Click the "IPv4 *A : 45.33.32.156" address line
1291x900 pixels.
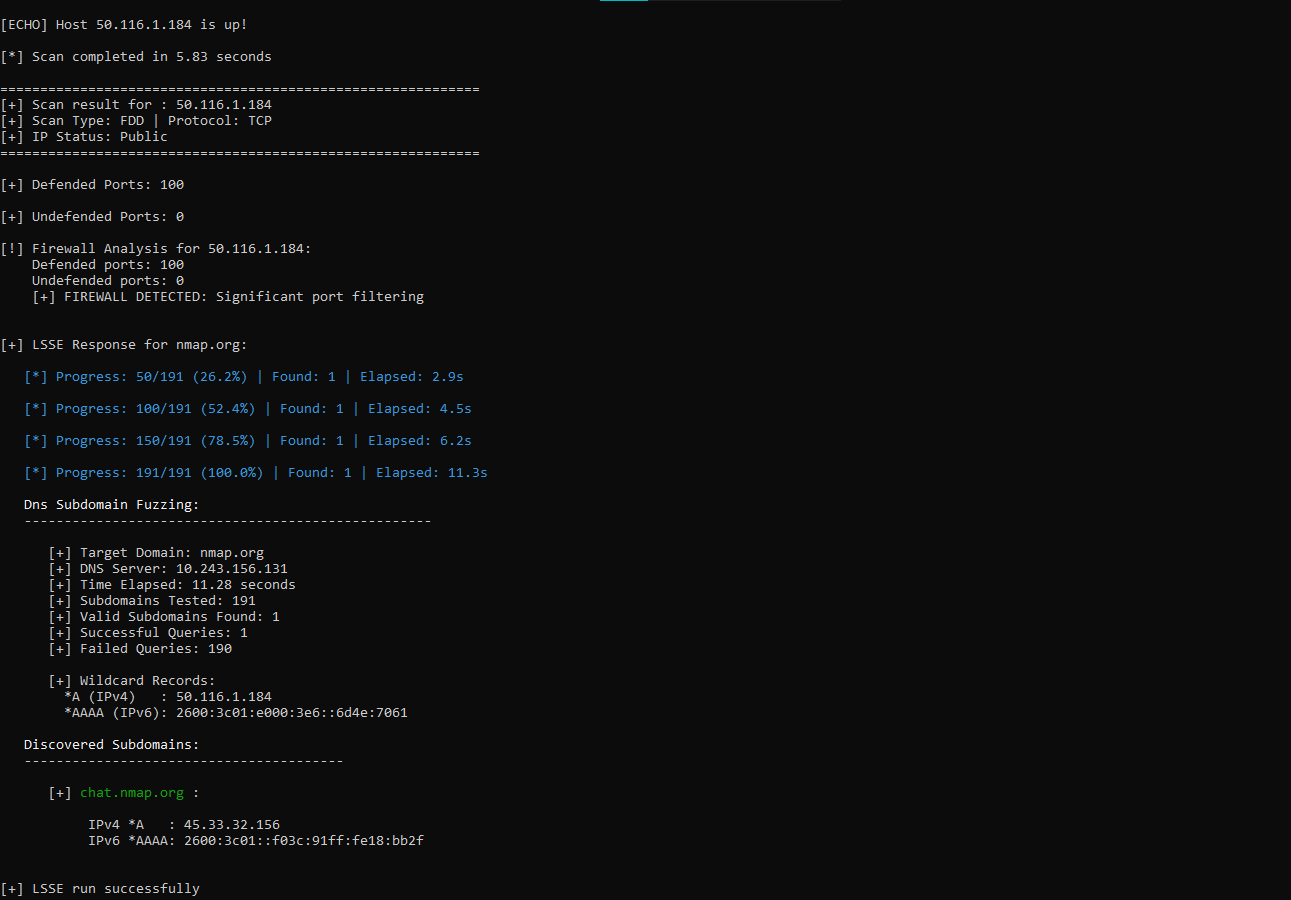pyautogui.click(x=184, y=824)
